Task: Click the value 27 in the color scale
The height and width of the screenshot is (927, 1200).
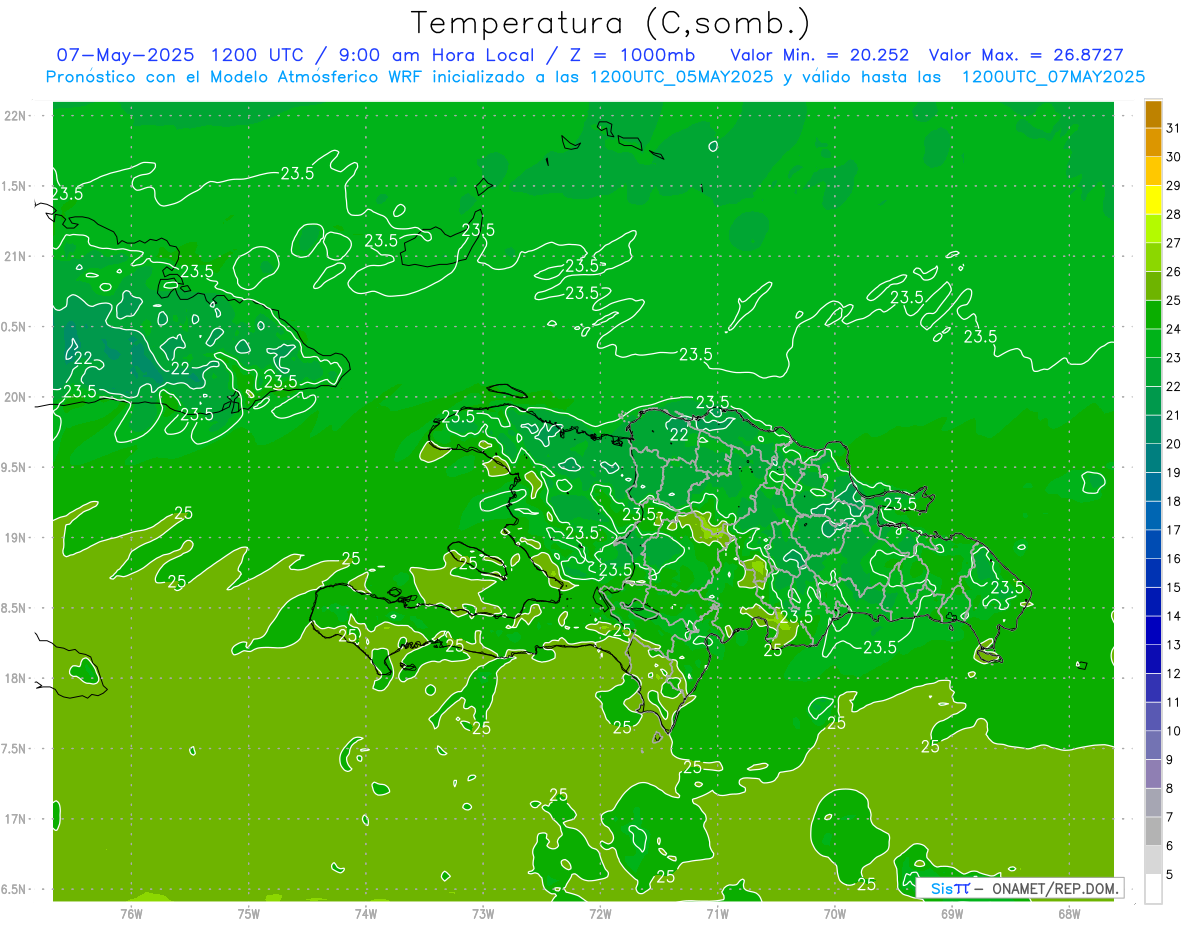Action: [1174, 243]
